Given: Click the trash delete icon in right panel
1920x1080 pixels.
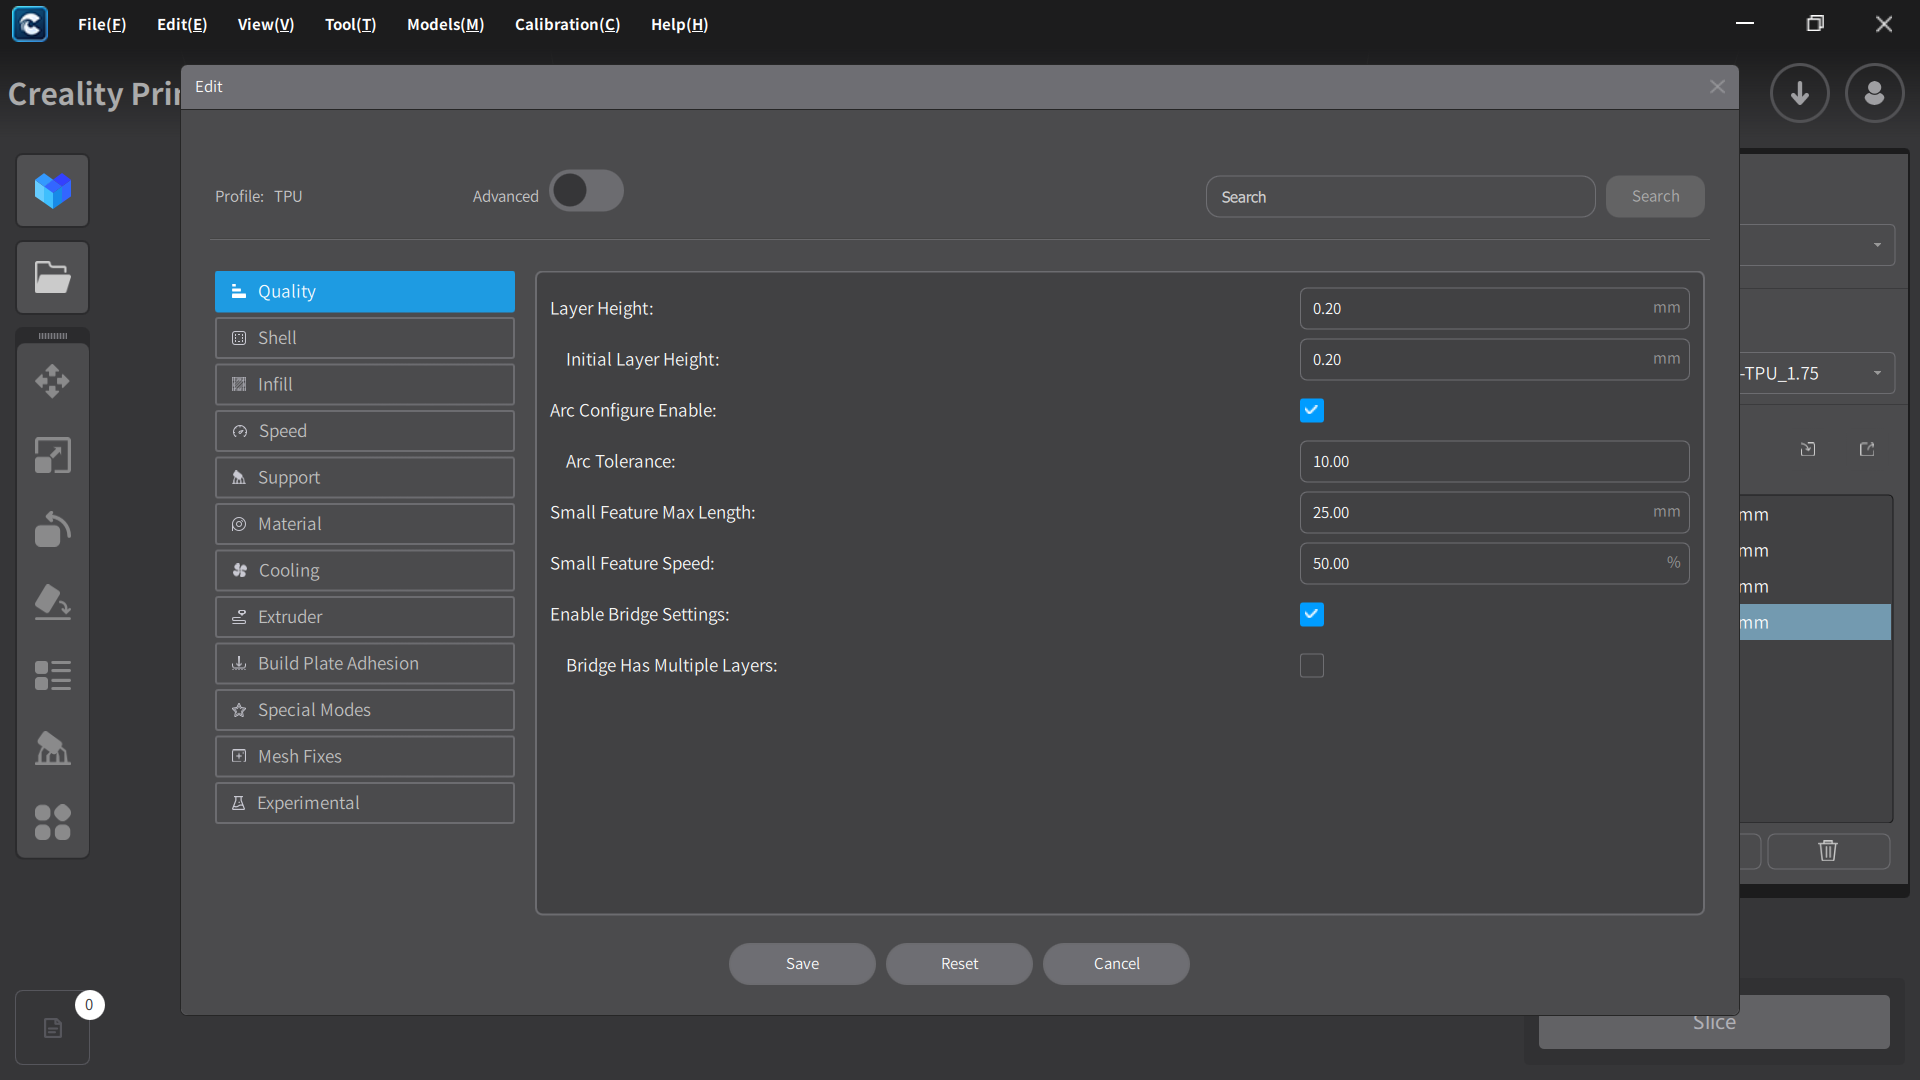Looking at the screenshot, I should 1828,851.
